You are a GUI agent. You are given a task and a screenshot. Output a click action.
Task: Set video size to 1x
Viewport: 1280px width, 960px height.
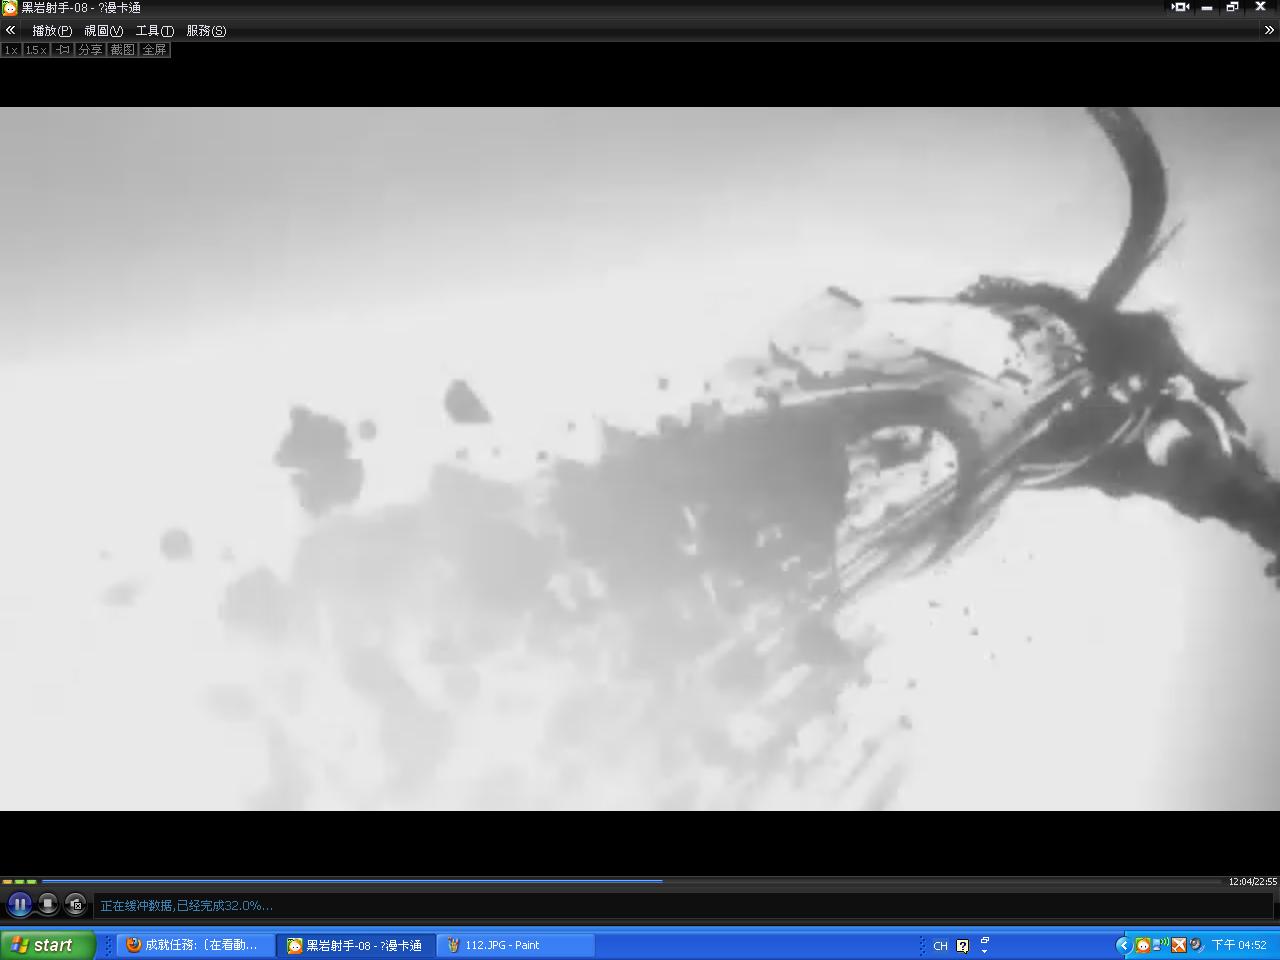coord(11,49)
